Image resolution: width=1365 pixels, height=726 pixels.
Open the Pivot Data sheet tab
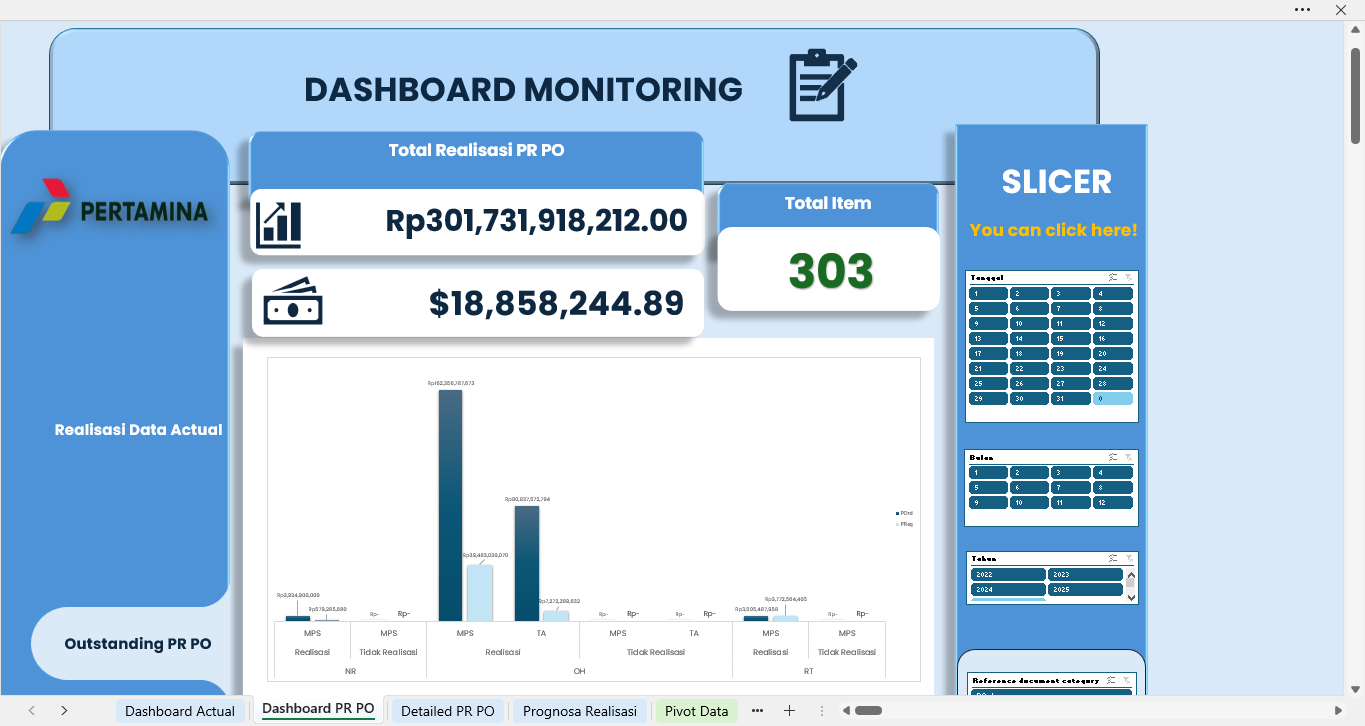[x=696, y=711]
